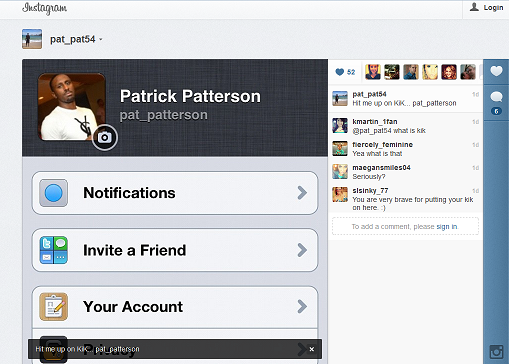
Task: Click the Instagram camera icon at sidebar bottom
Action: point(496,352)
